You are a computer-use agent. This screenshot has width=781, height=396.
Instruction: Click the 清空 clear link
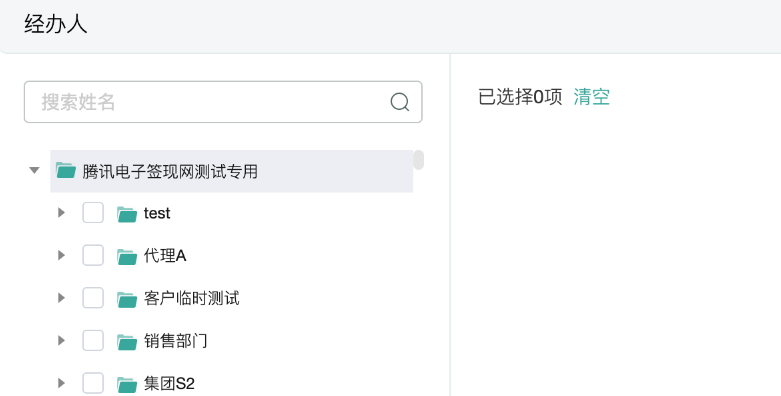click(x=592, y=97)
